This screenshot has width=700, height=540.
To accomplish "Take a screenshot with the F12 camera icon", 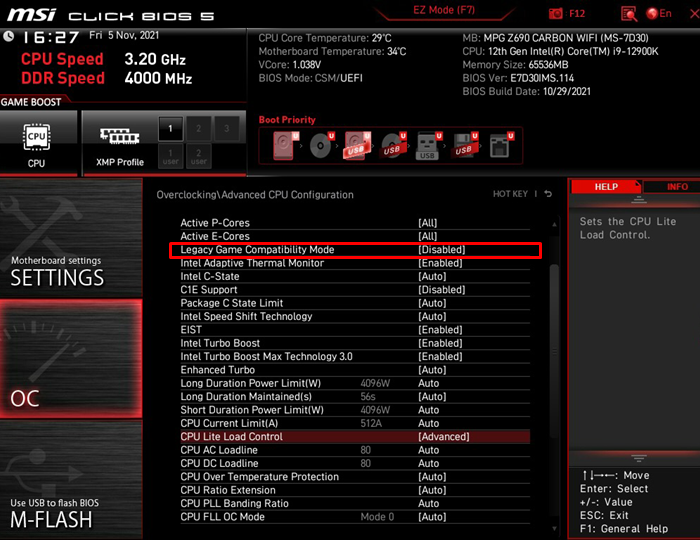I will 556,14.
